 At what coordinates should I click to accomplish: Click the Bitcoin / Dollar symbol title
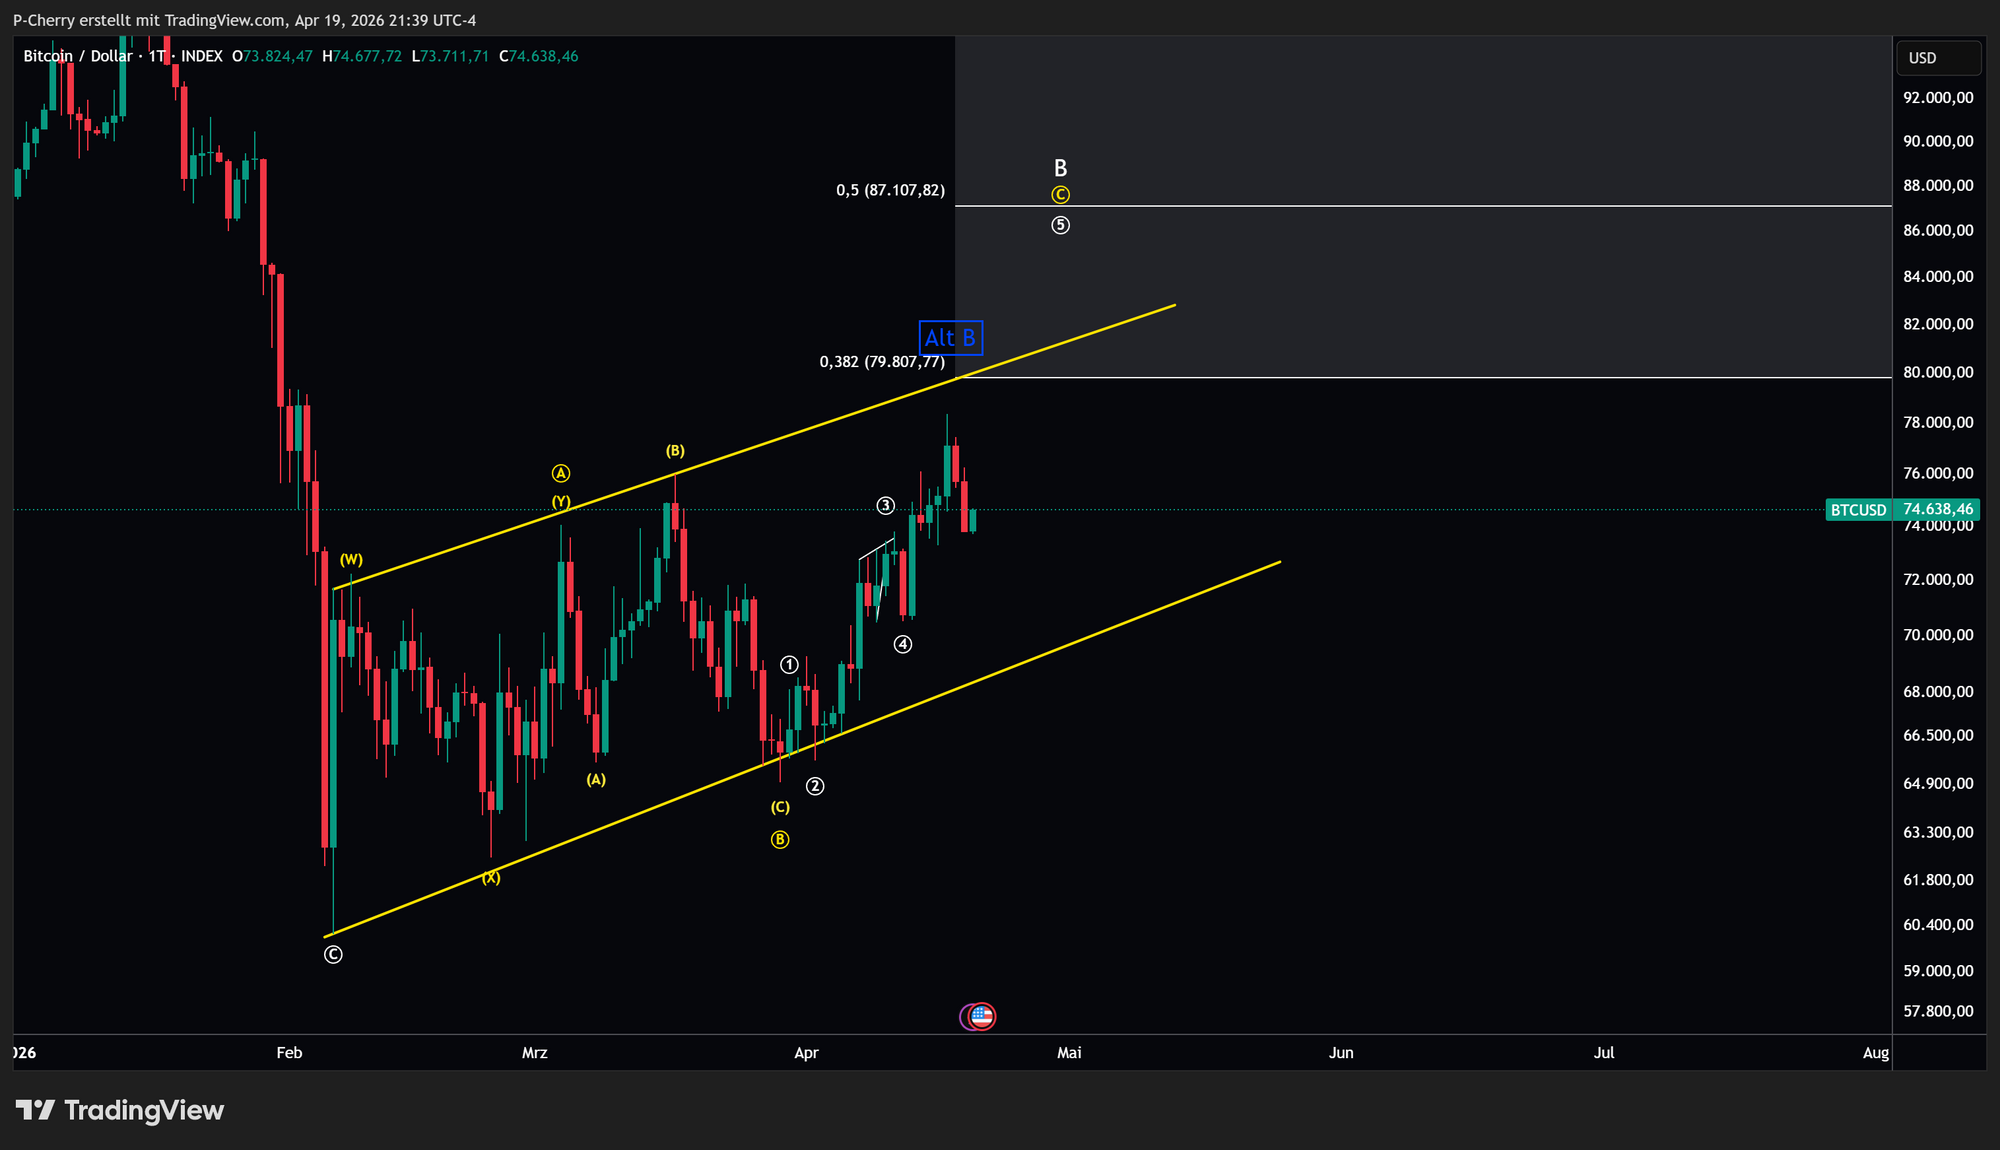click(x=80, y=56)
